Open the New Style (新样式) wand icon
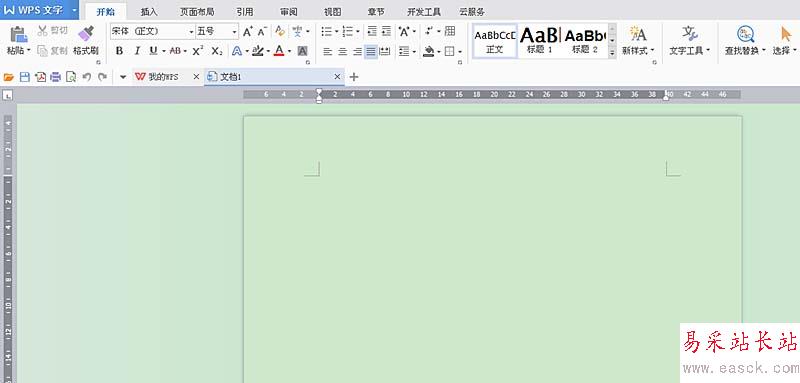 coord(638,34)
